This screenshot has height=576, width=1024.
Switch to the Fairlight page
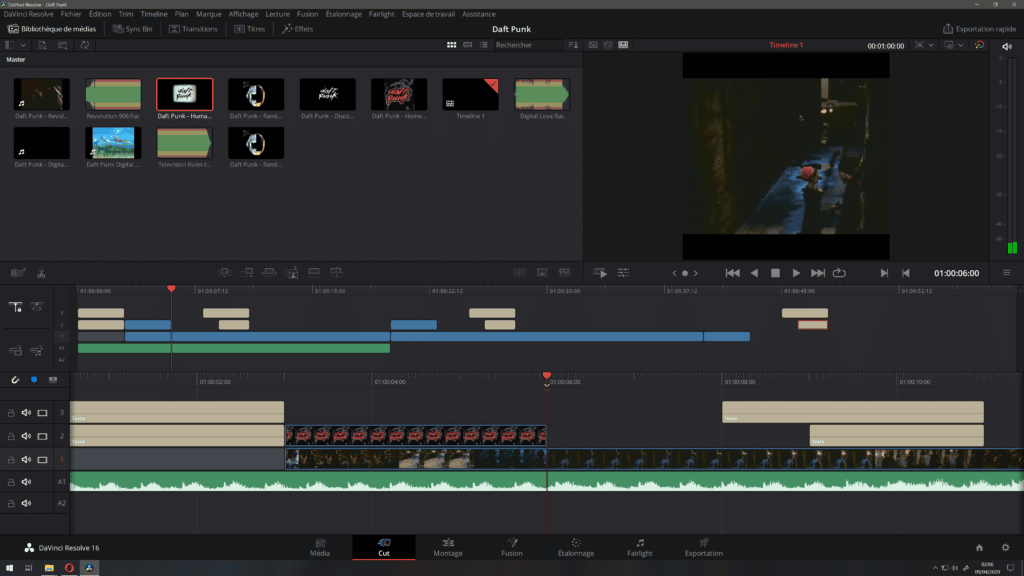(x=640, y=547)
